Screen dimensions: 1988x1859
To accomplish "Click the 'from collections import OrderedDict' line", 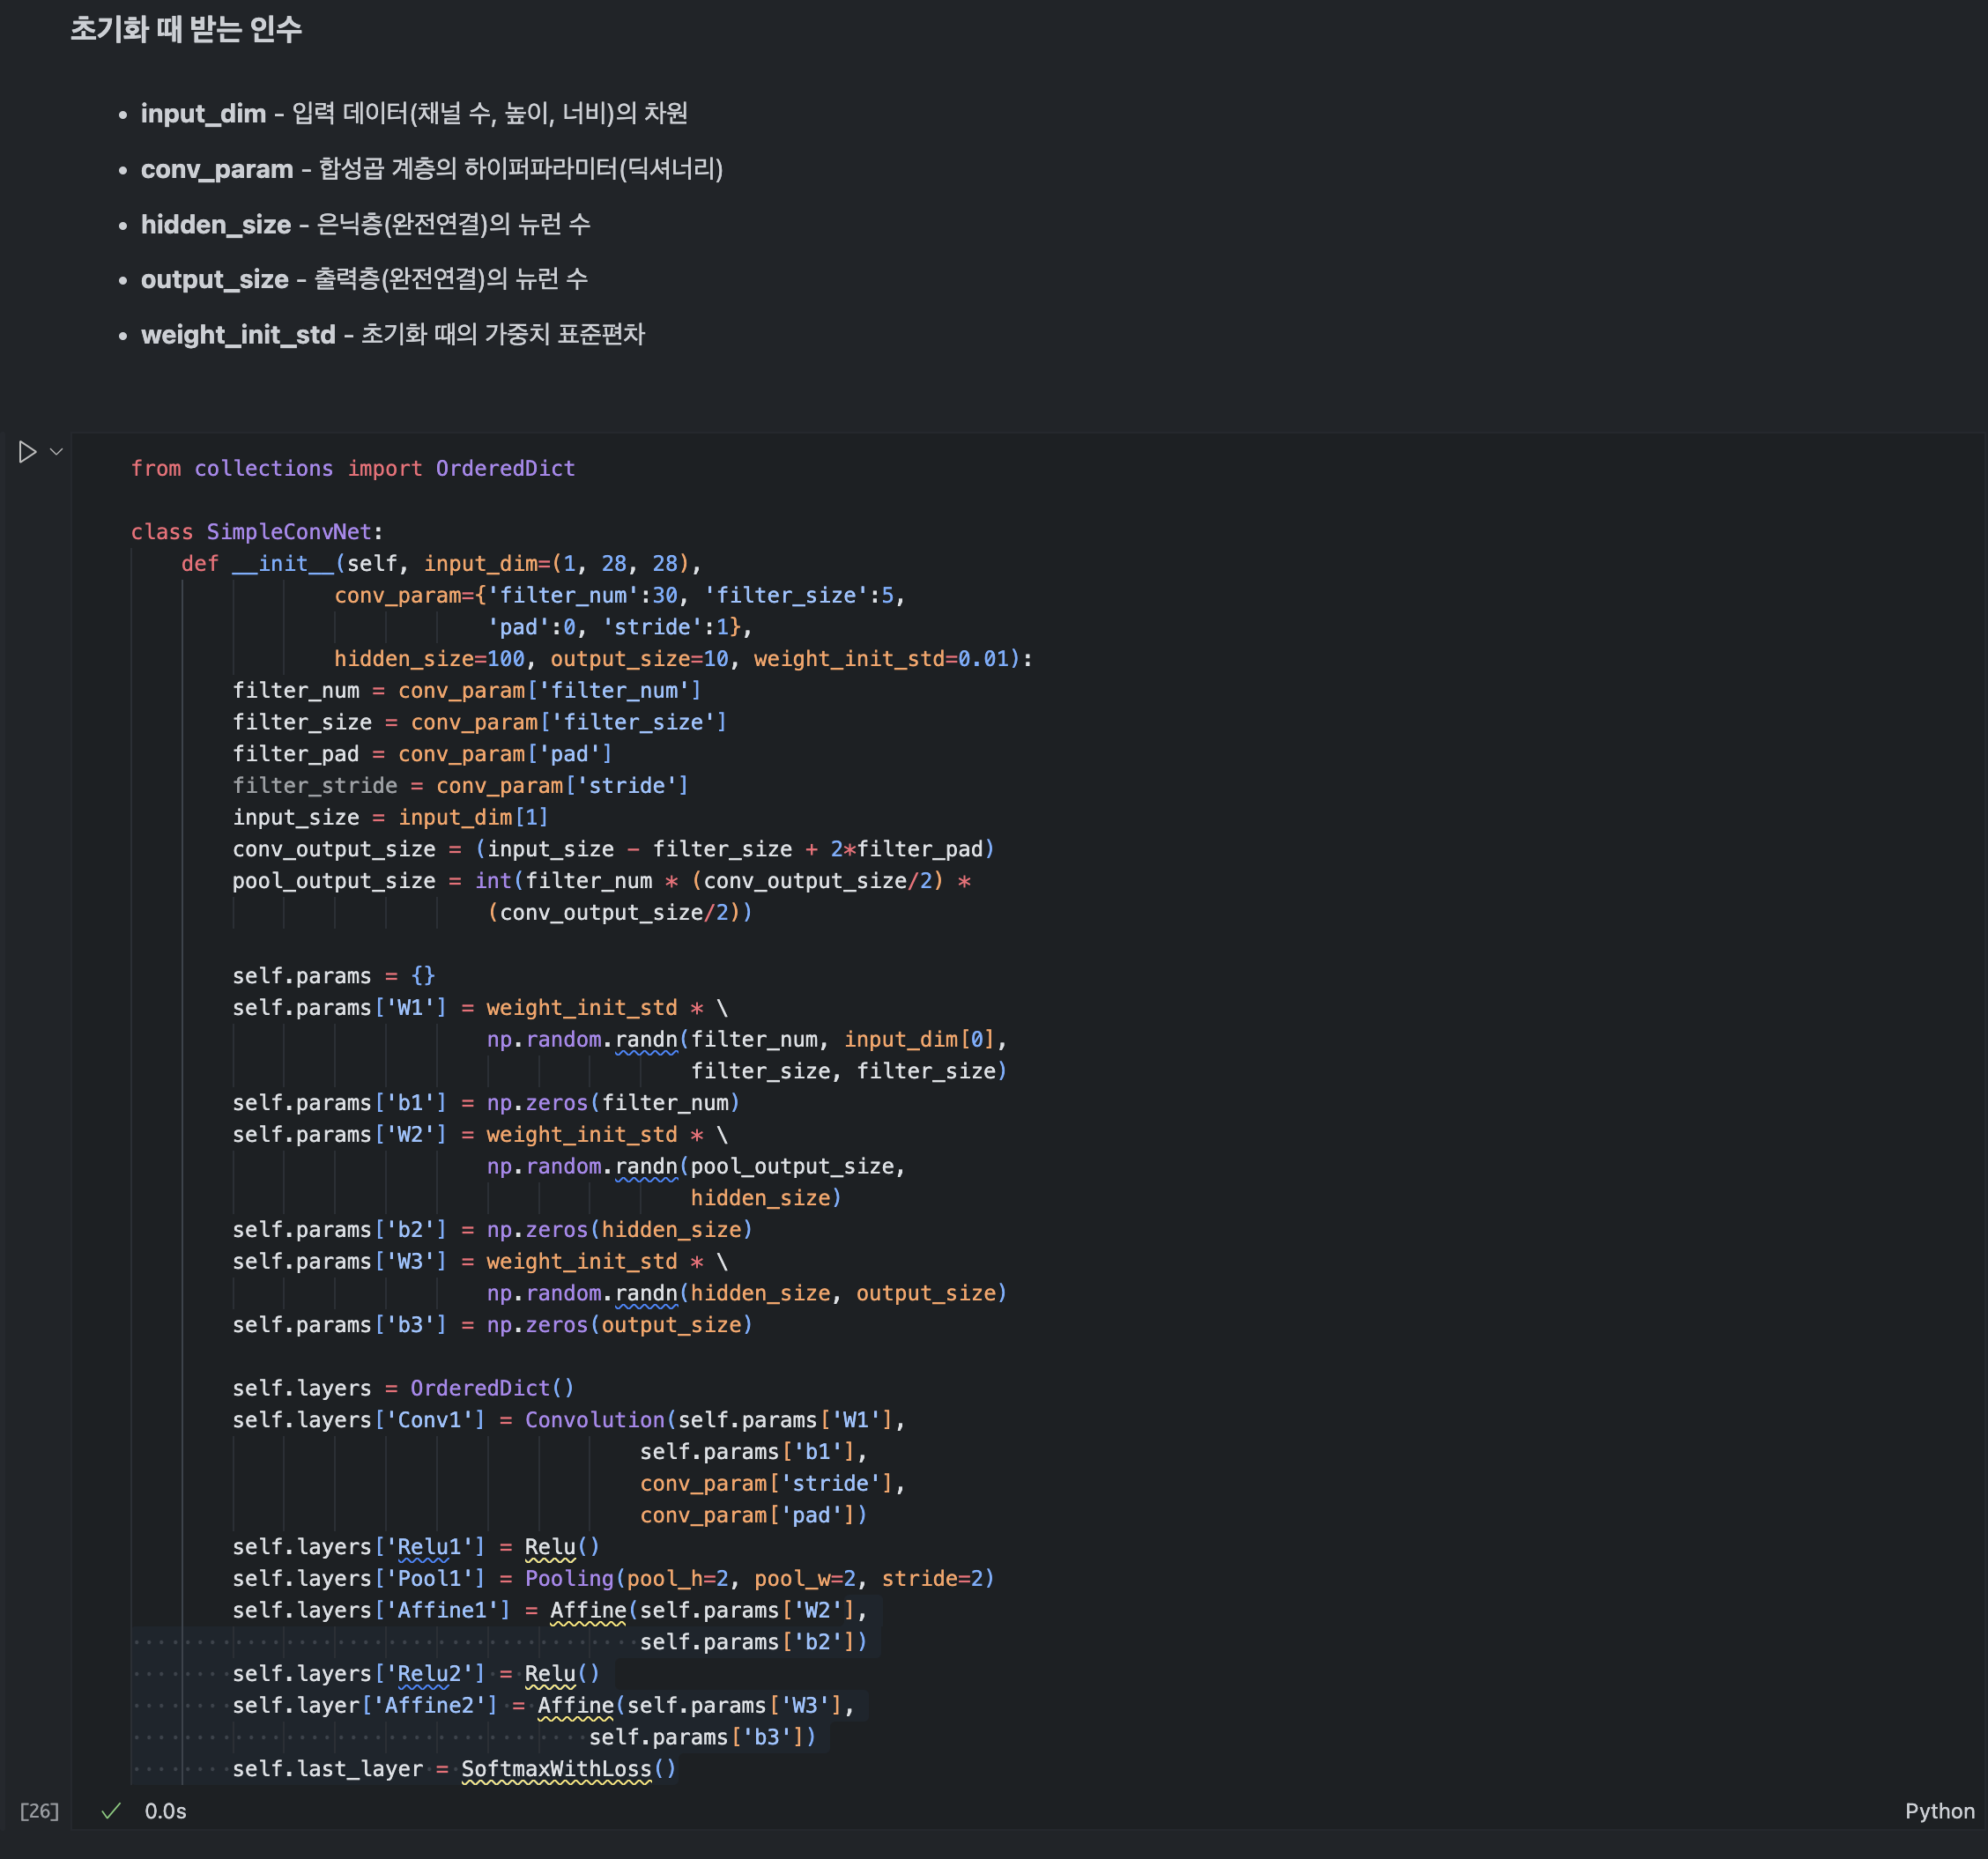I will pyautogui.click(x=353, y=468).
